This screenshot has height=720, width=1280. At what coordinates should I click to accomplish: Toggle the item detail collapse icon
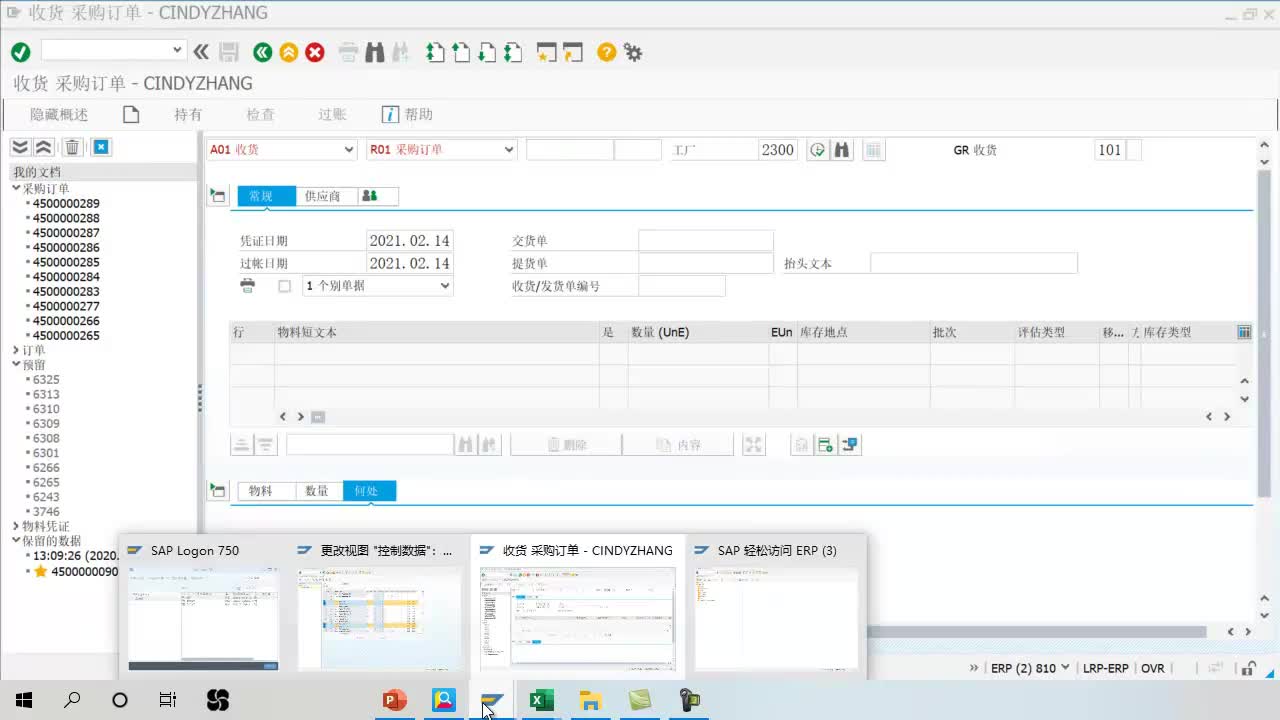[x=217, y=491]
